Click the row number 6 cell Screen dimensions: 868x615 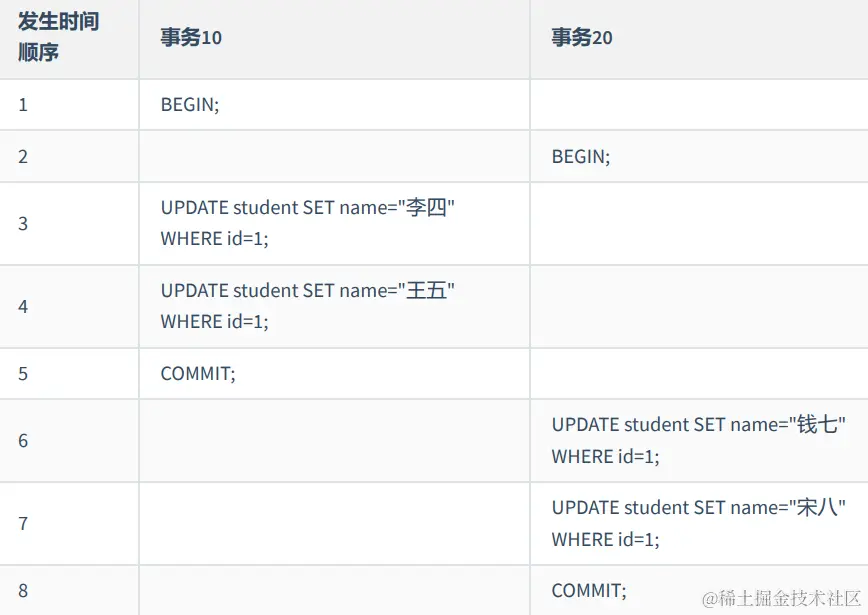coord(23,440)
